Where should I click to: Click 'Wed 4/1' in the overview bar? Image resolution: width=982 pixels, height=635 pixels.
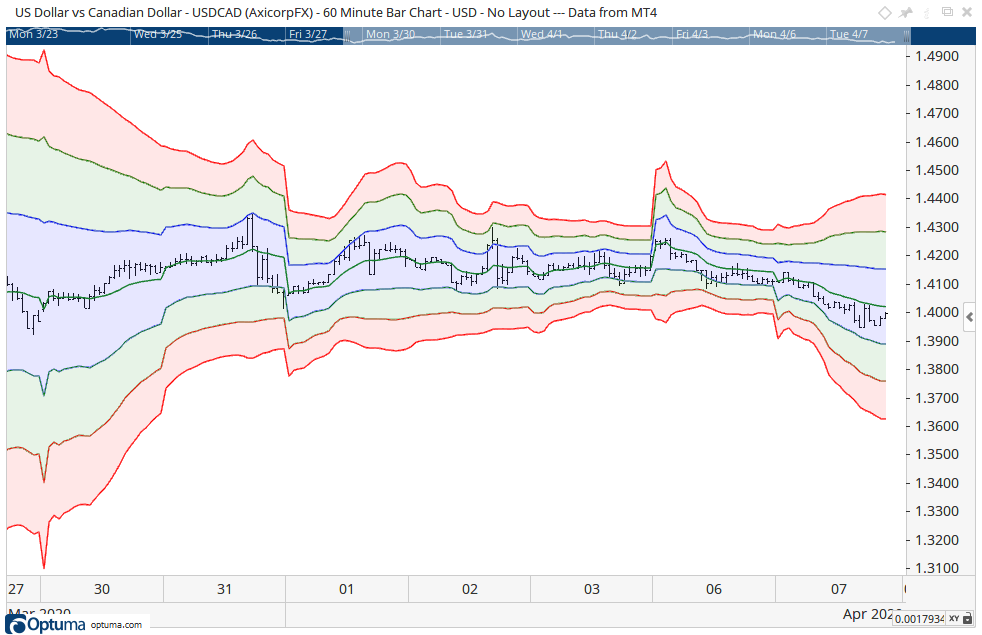(542, 34)
